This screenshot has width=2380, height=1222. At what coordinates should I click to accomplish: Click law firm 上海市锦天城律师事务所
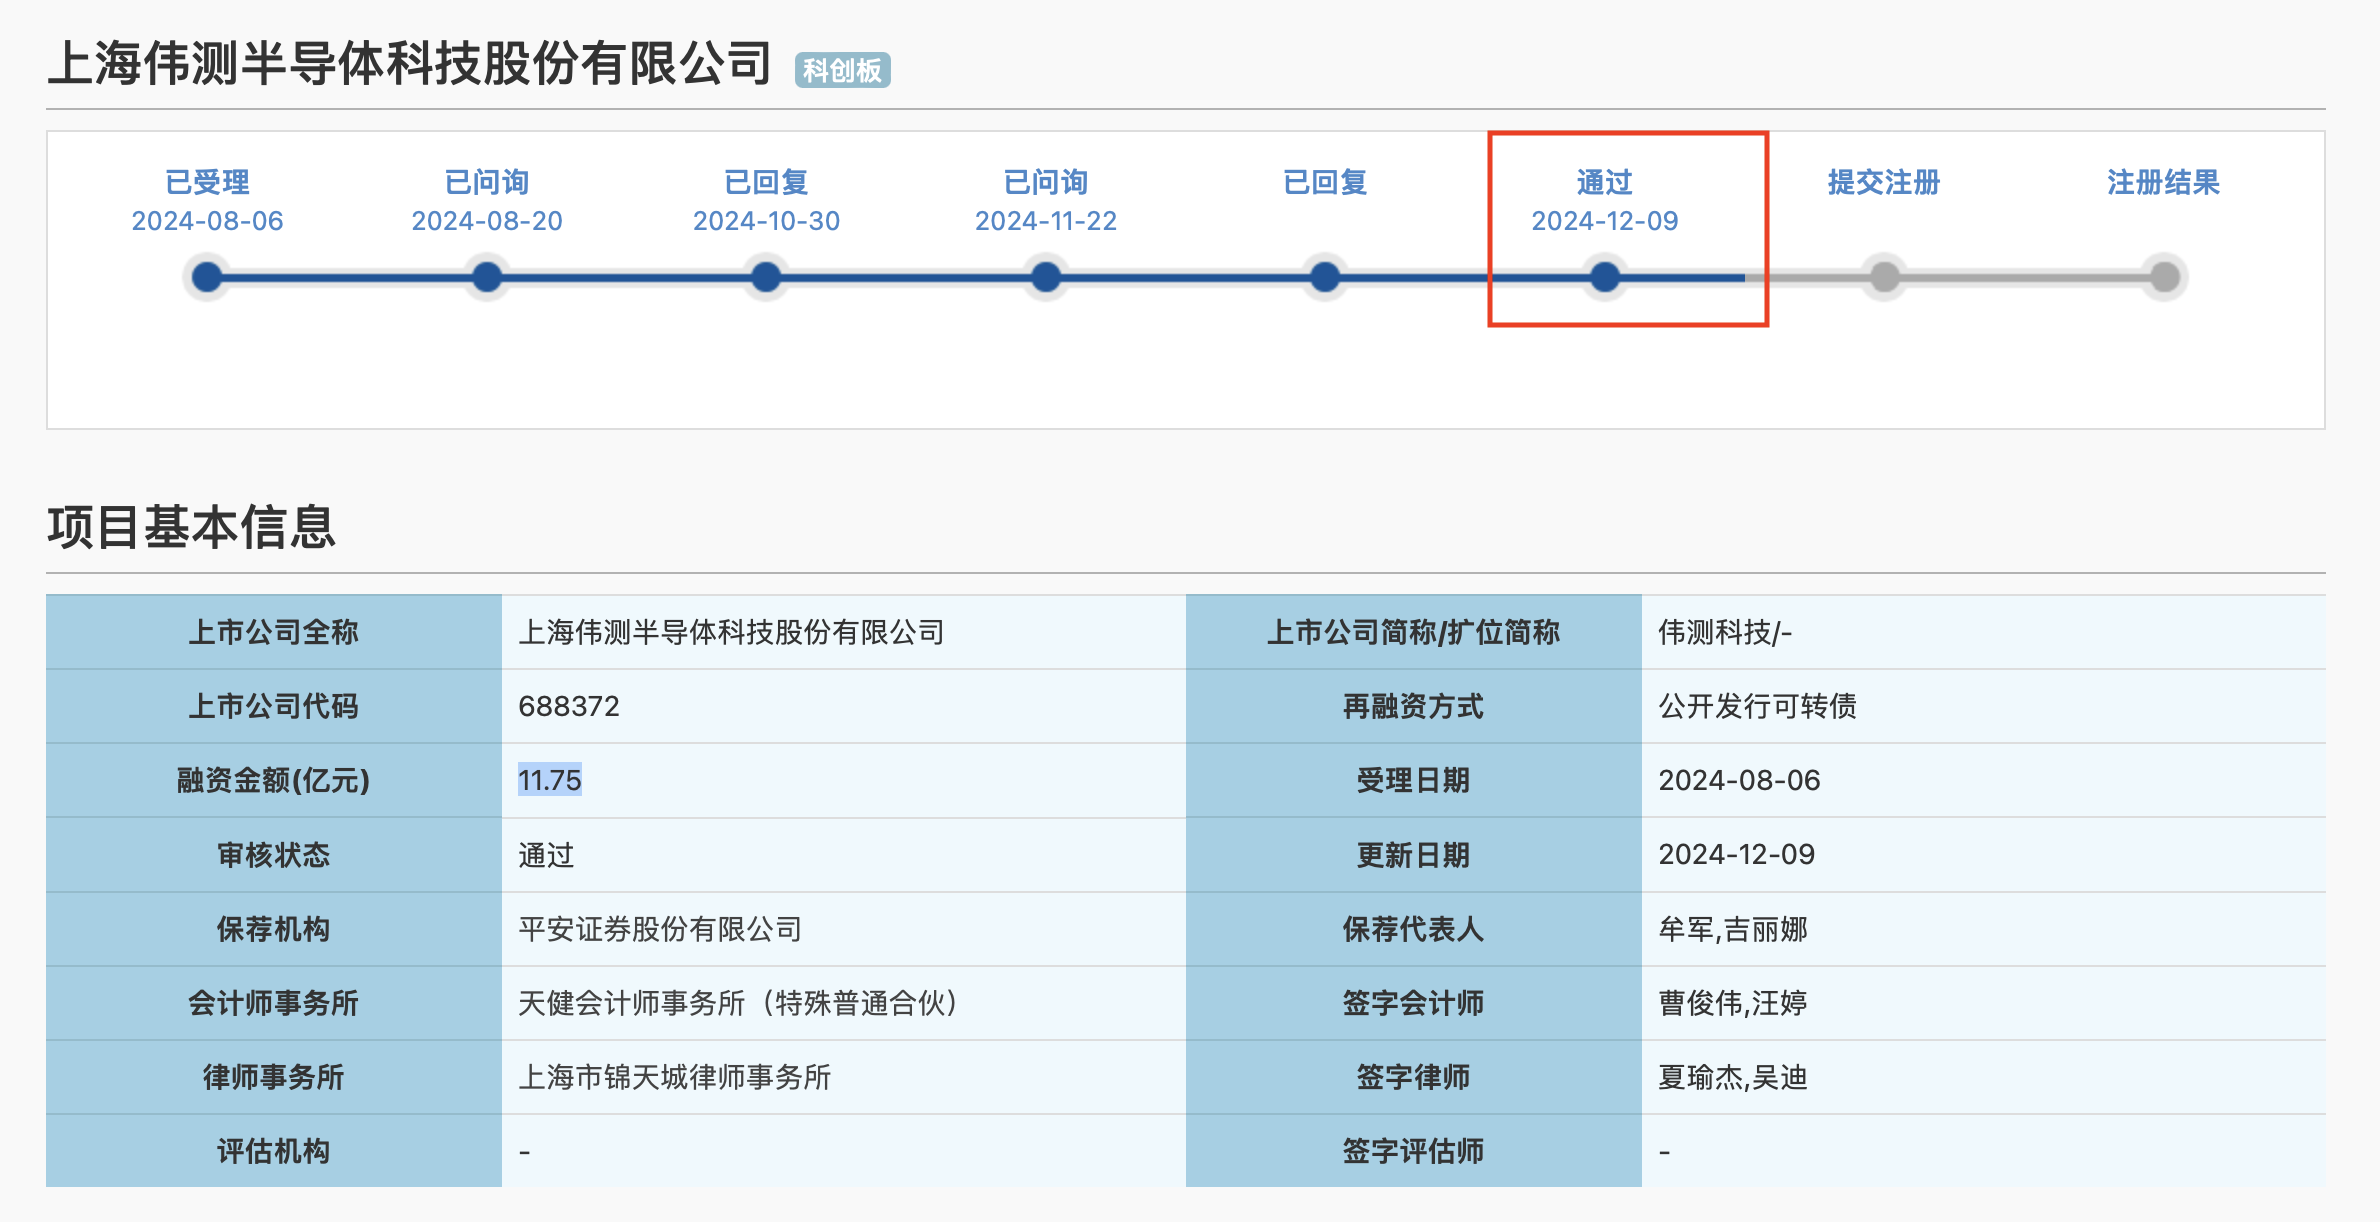pos(674,1077)
